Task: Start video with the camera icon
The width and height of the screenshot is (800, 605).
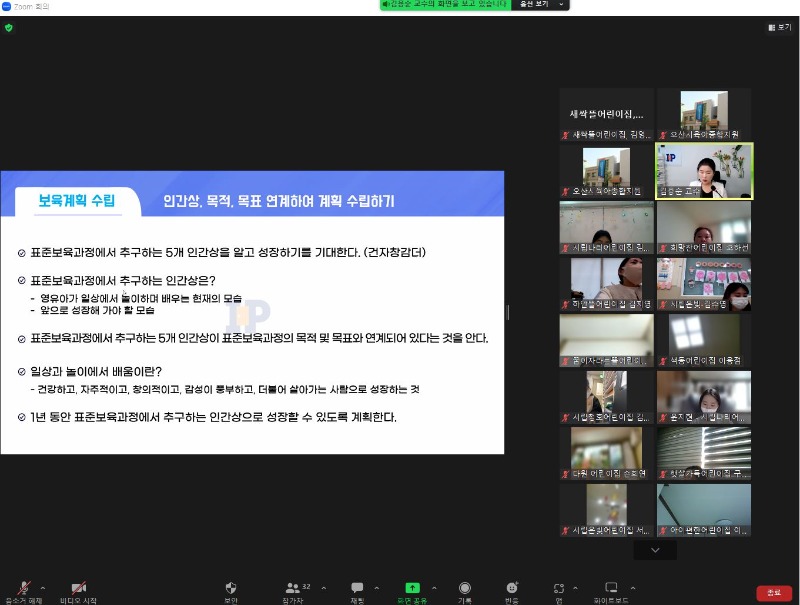Action: [x=78, y=588]
